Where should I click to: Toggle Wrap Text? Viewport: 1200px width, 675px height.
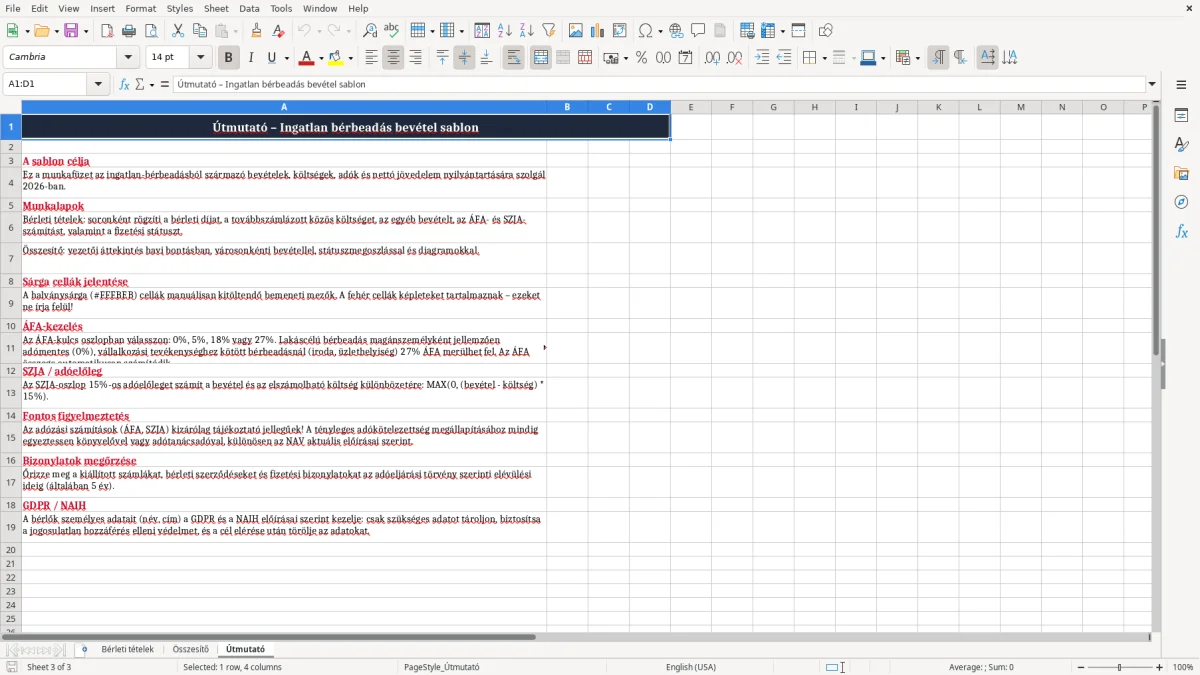click(x=513, y=58)
